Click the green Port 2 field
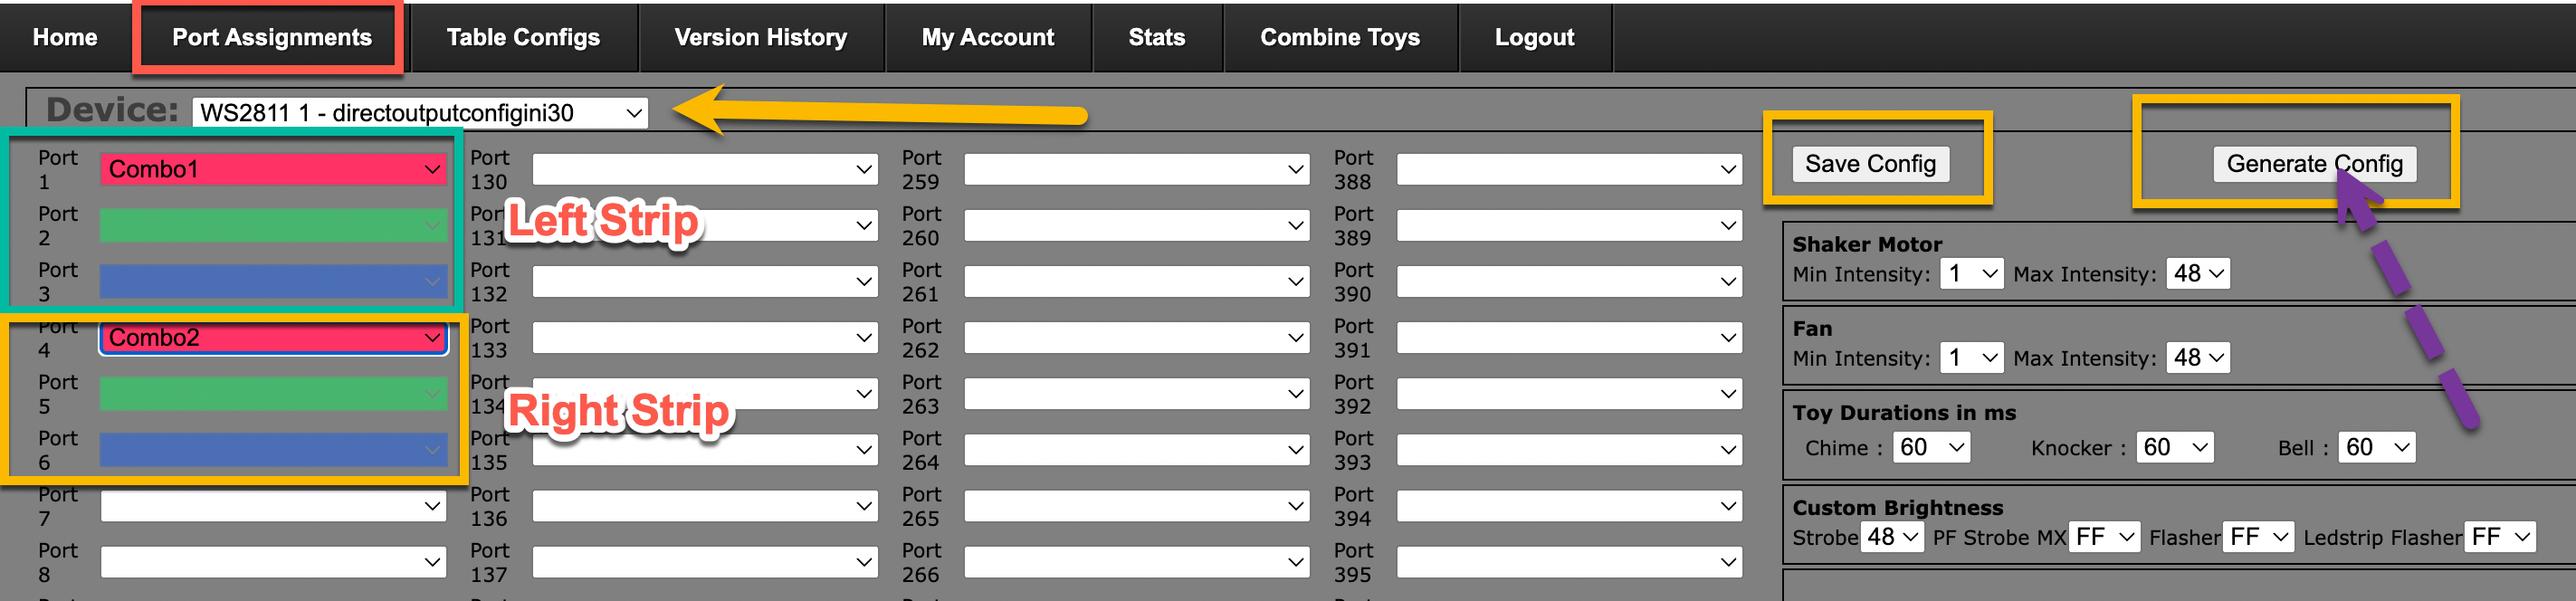 (x=273, y=225)
